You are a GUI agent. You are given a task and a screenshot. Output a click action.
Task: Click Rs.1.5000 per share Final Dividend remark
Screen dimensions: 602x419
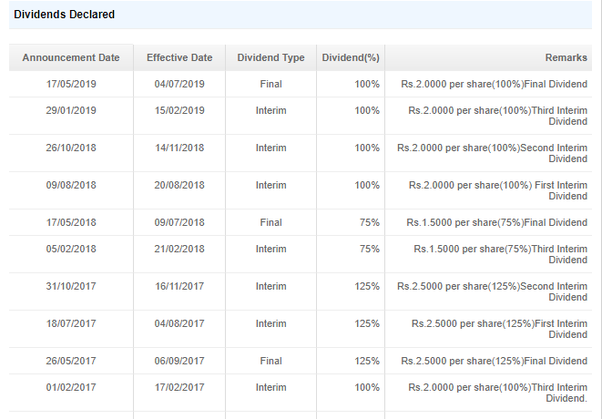[497, 222]
